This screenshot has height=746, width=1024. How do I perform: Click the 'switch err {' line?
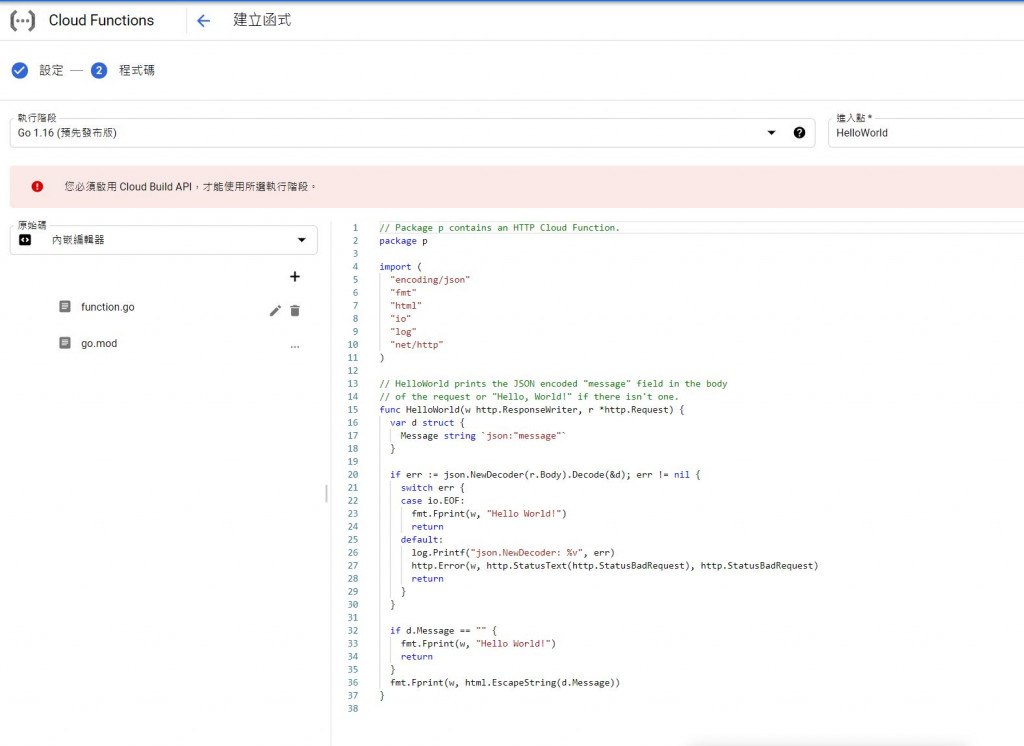click(432, 488)
